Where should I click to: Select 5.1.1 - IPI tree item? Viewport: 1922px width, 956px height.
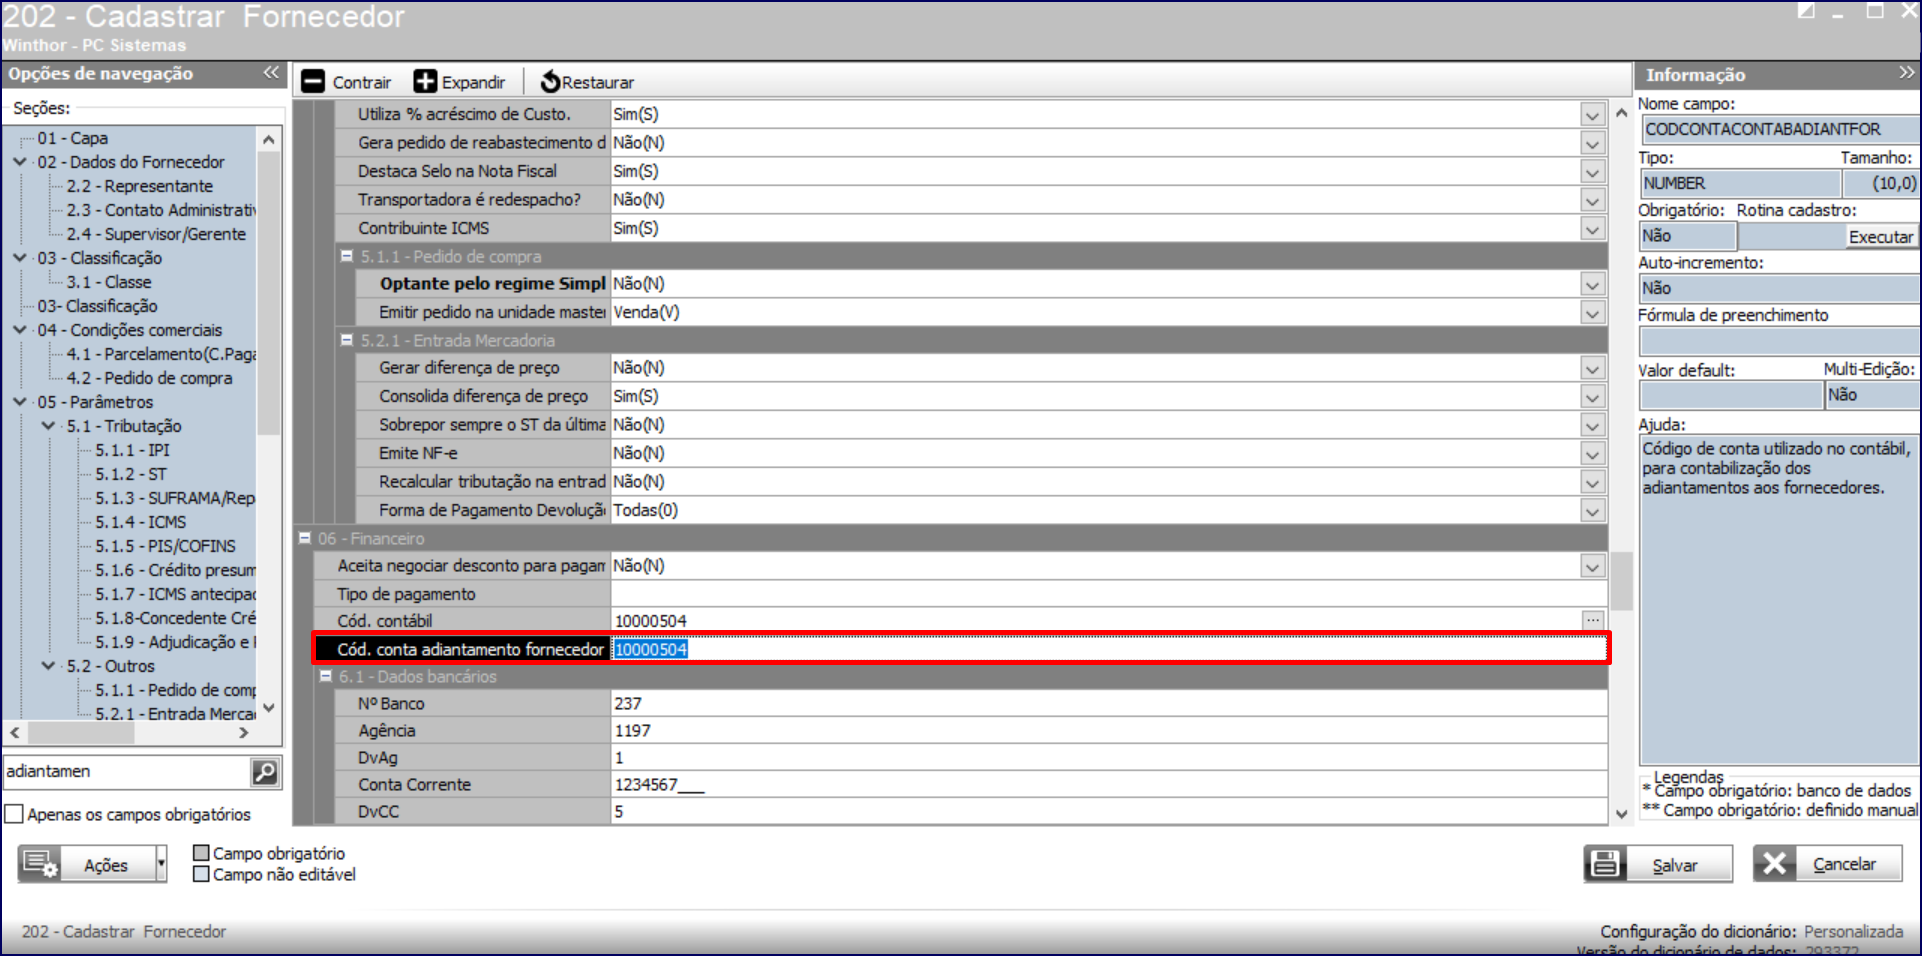(133, 450)
